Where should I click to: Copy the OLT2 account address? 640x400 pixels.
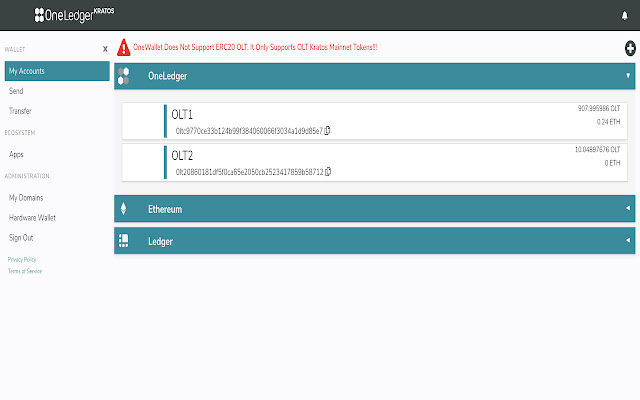[x=328, y=172]
